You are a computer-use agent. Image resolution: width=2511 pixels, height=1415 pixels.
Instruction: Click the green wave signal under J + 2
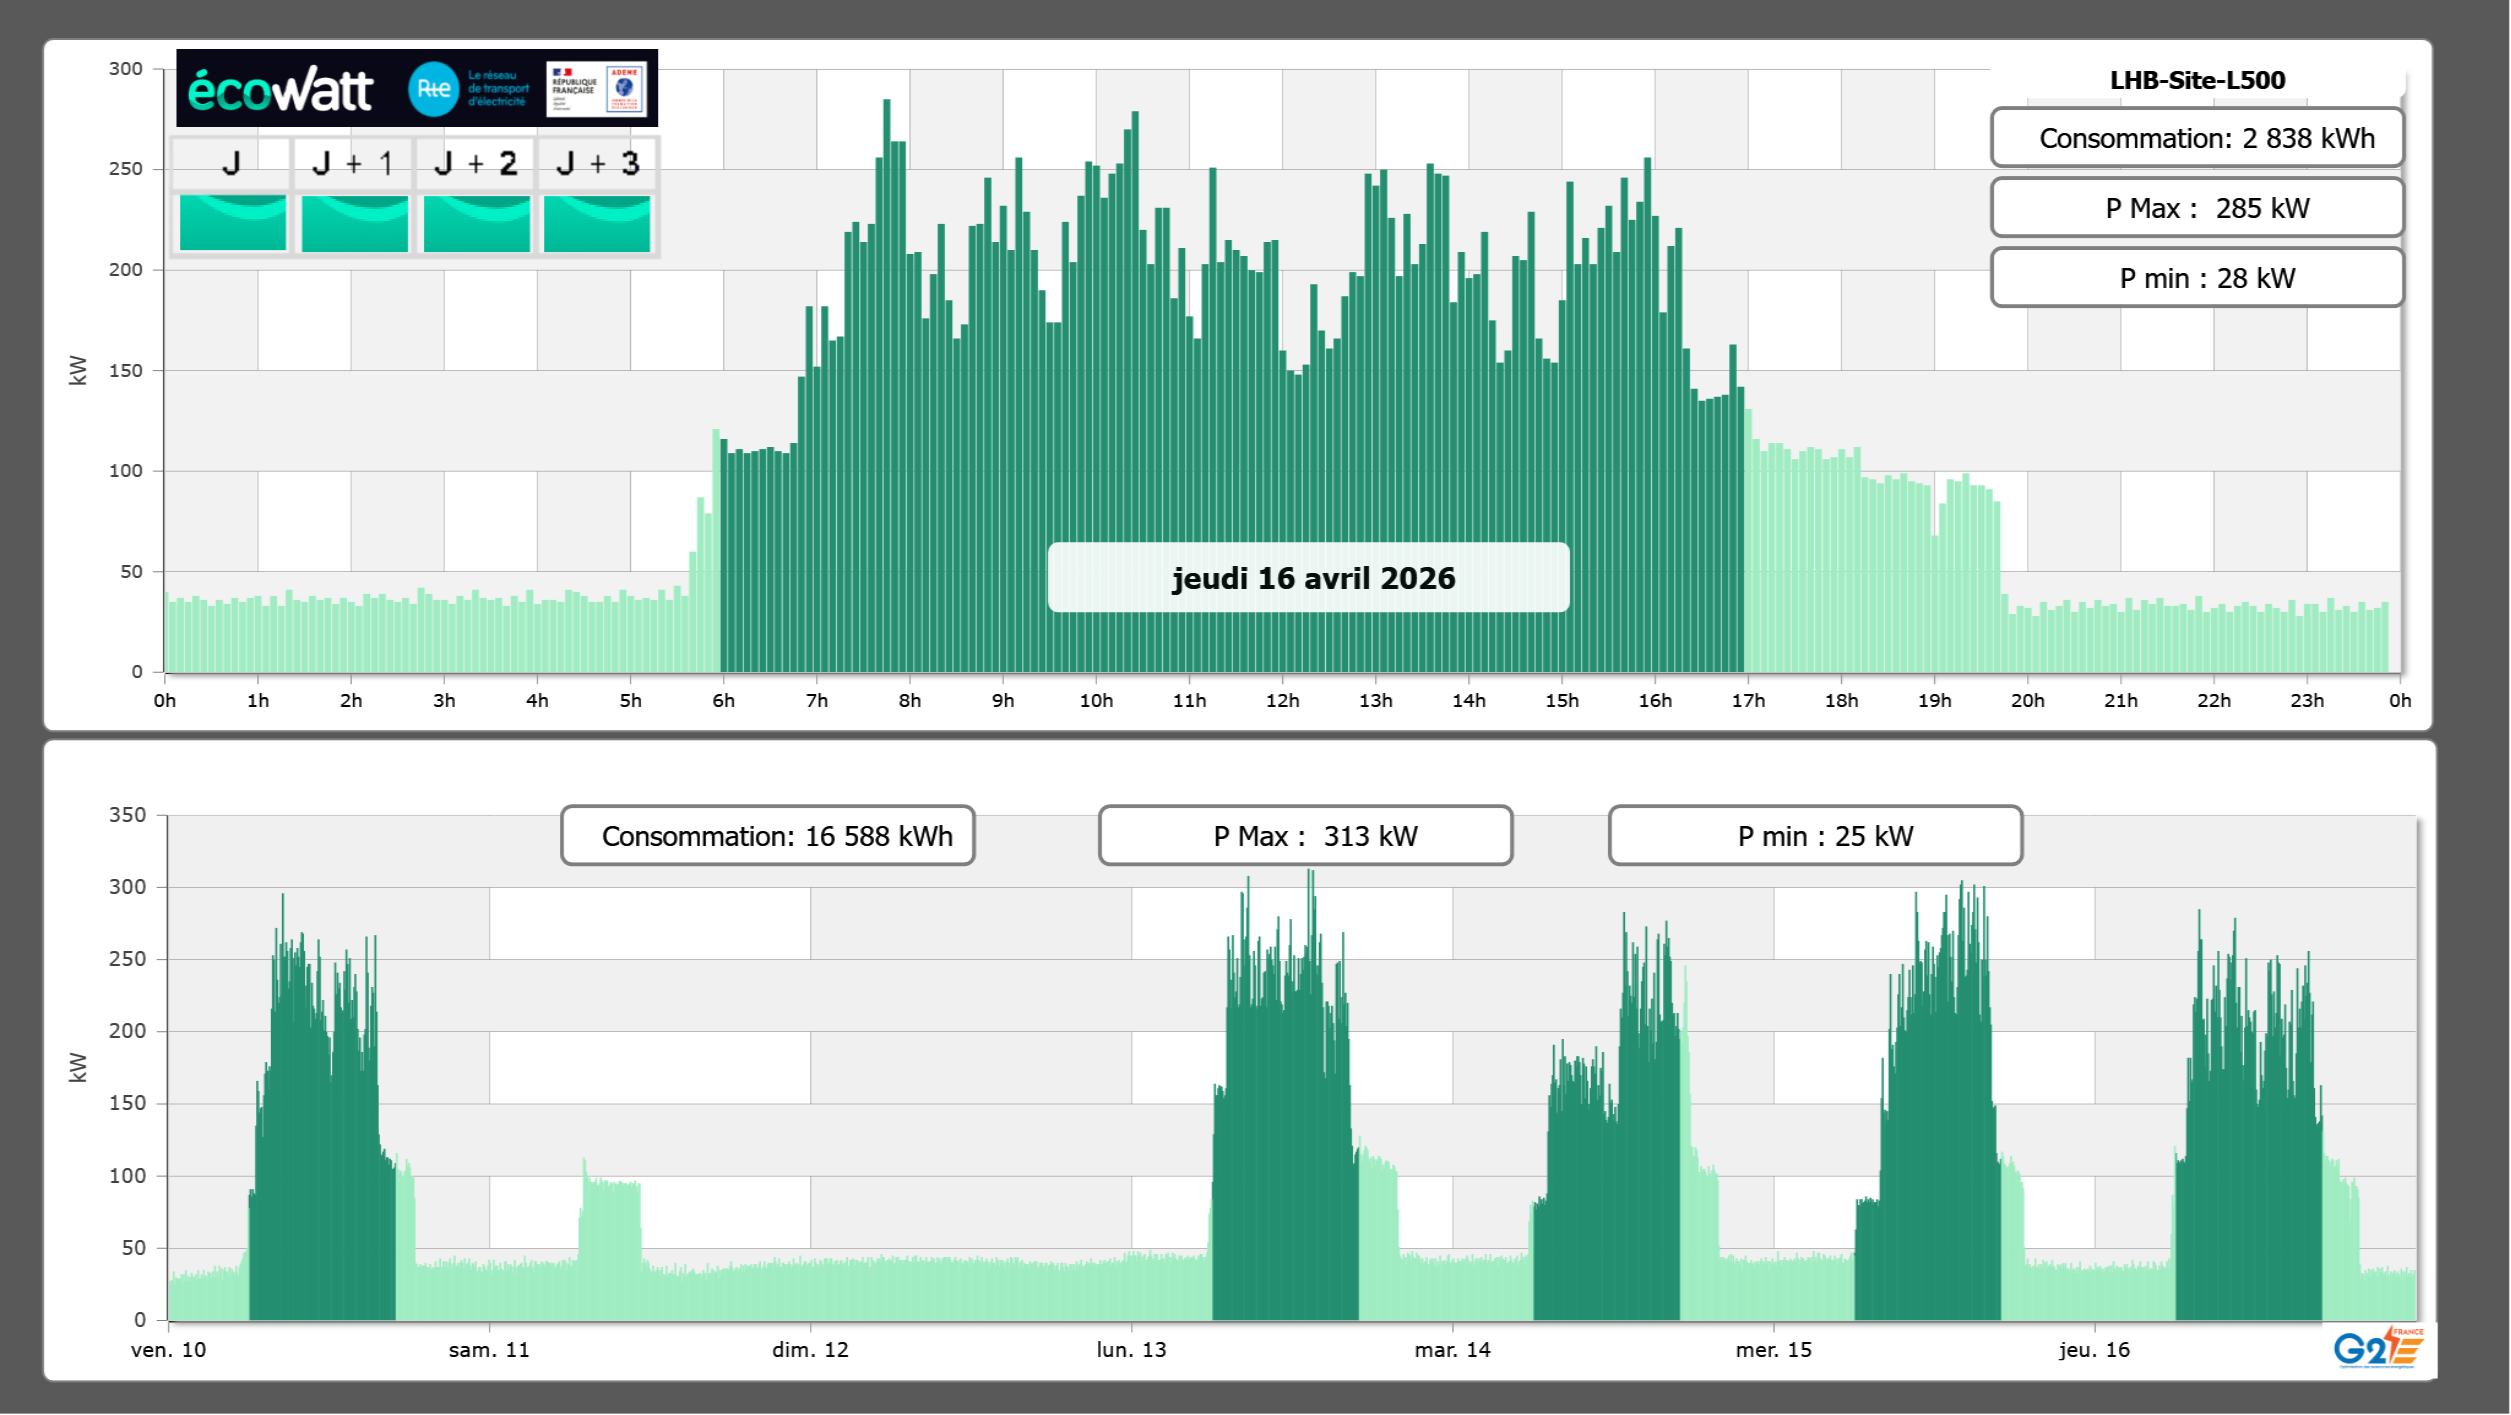(x=477, y=223)
